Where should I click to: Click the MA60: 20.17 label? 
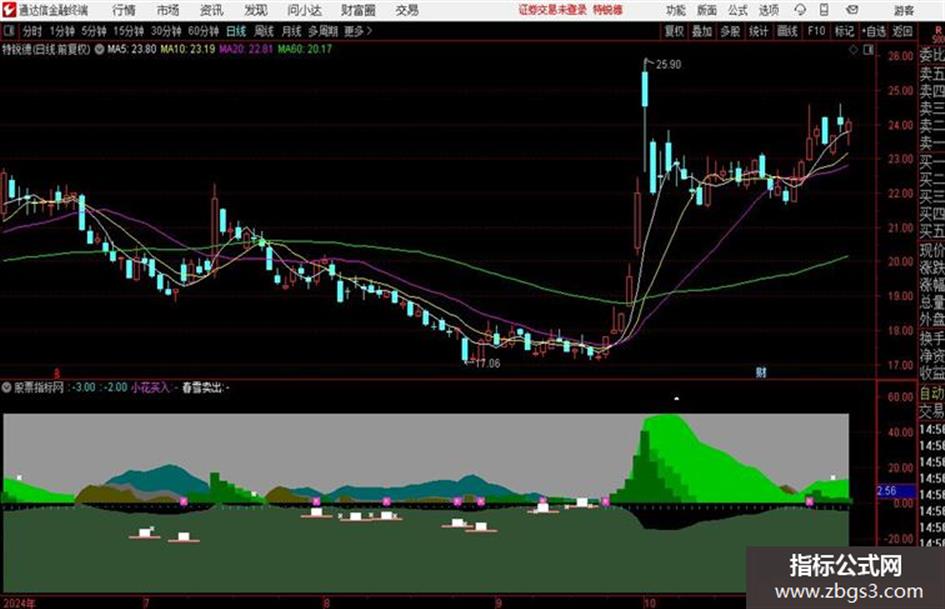(x=305, y=49)
